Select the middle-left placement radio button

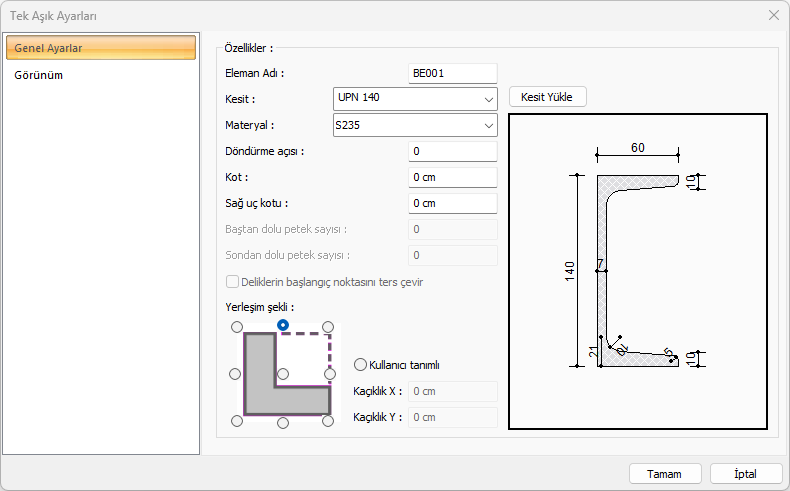tap(236, 374)
